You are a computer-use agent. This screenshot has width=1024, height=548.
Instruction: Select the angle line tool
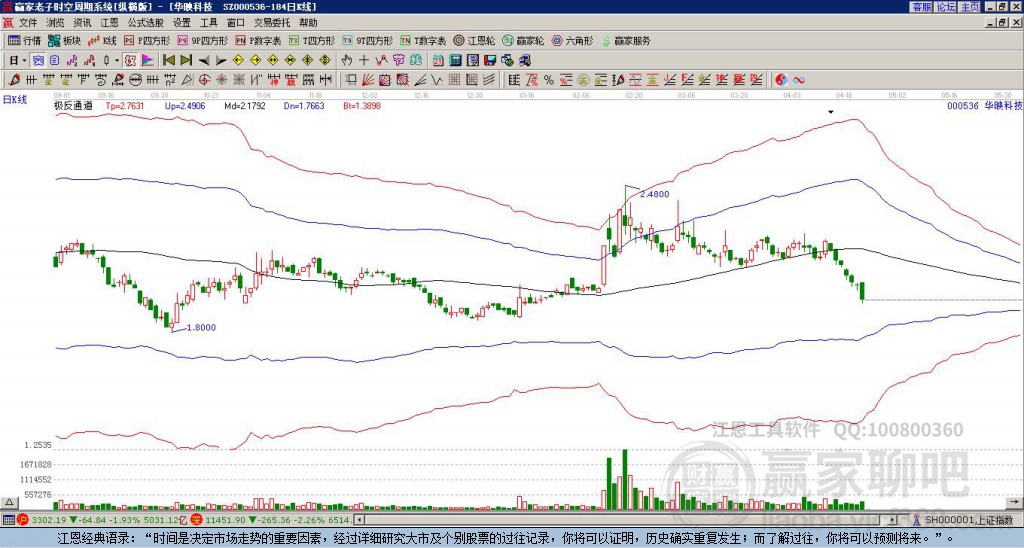coord(420,80)
